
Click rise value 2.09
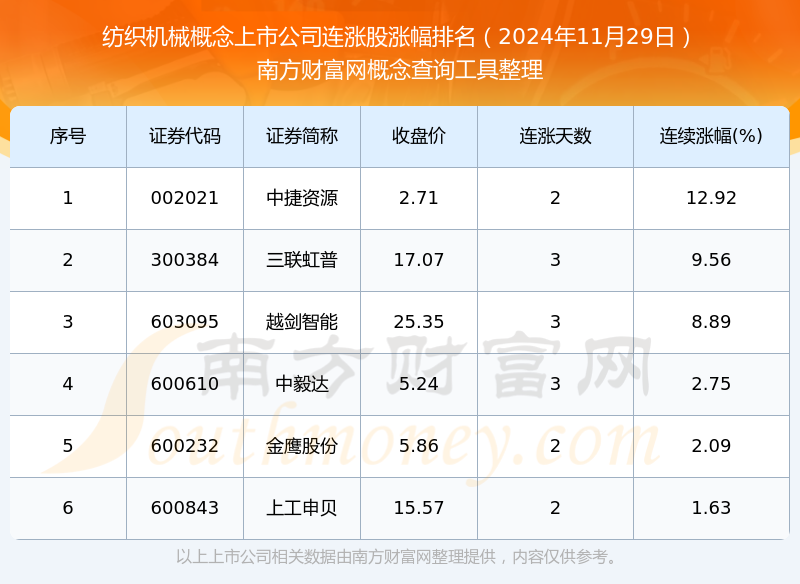[x=711, y=446]
